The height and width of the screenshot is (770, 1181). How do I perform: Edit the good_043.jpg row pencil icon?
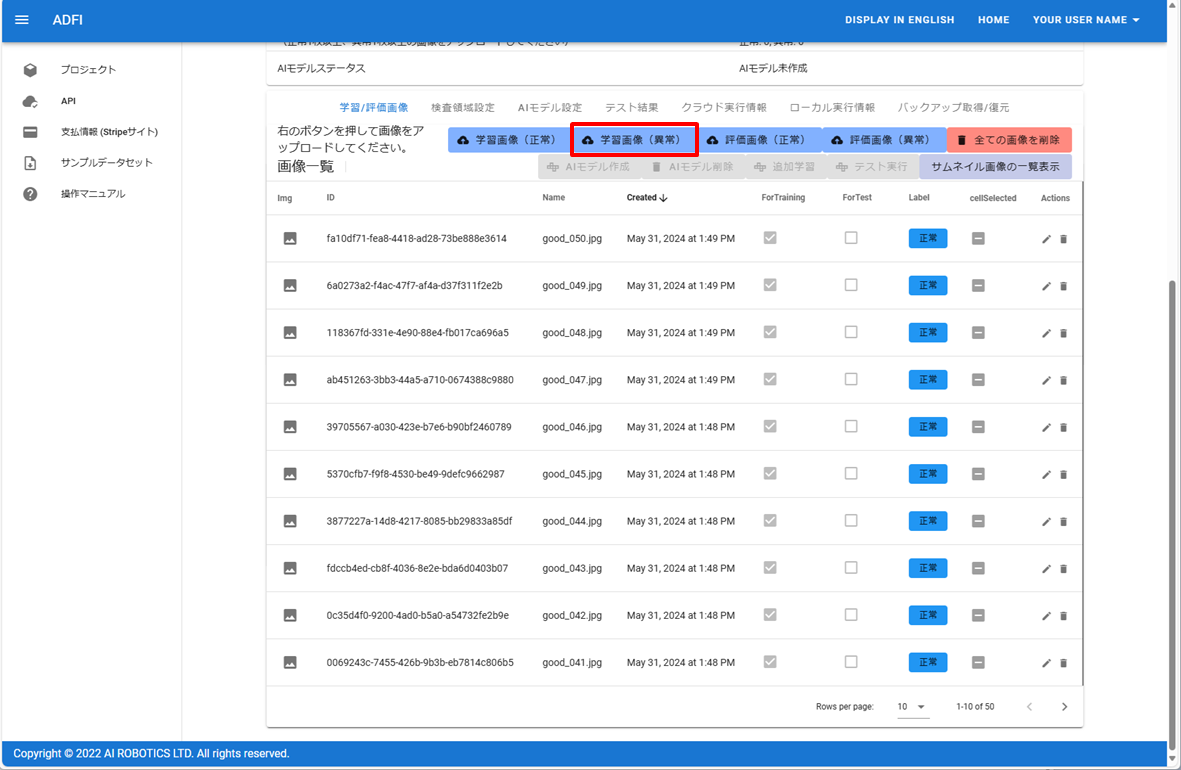pos(1046,569)
